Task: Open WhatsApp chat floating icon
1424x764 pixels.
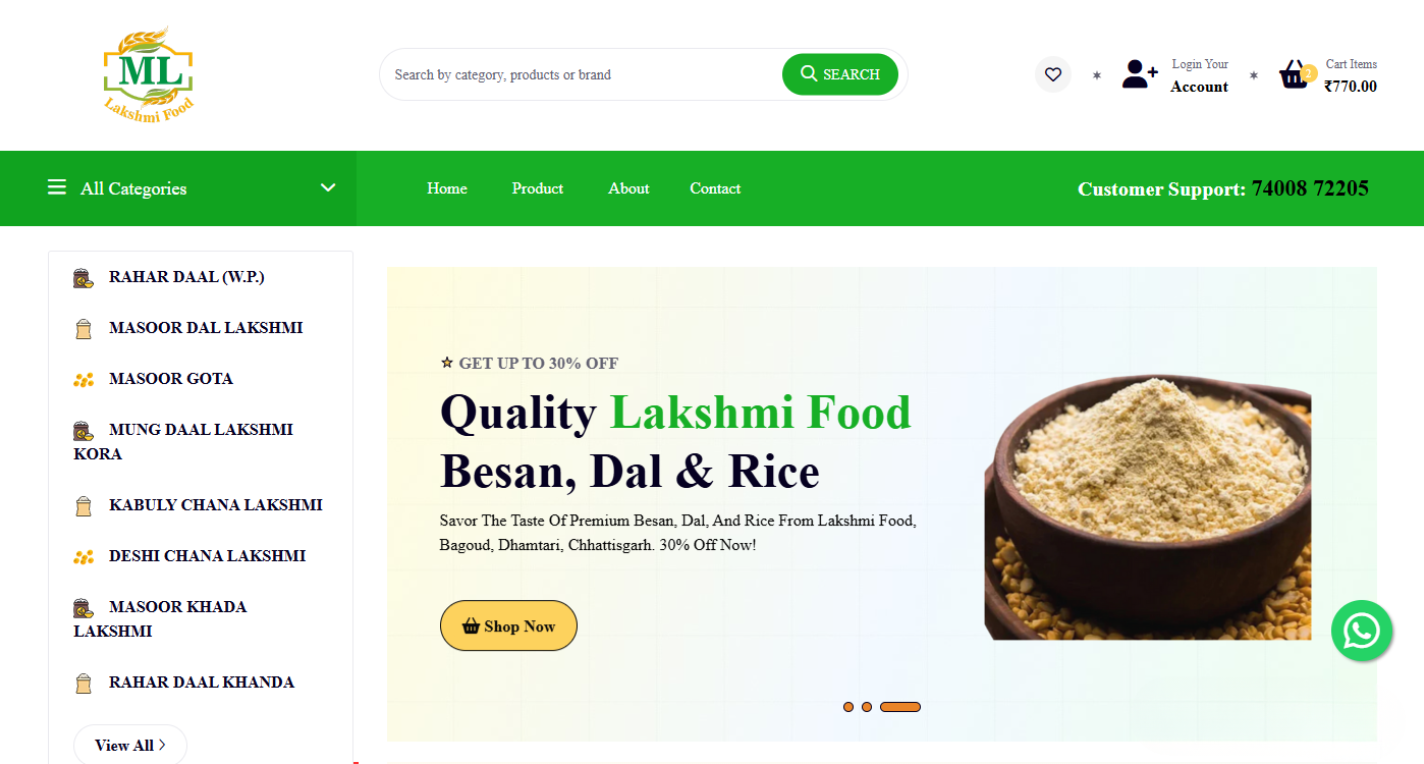Action: 1361,631
